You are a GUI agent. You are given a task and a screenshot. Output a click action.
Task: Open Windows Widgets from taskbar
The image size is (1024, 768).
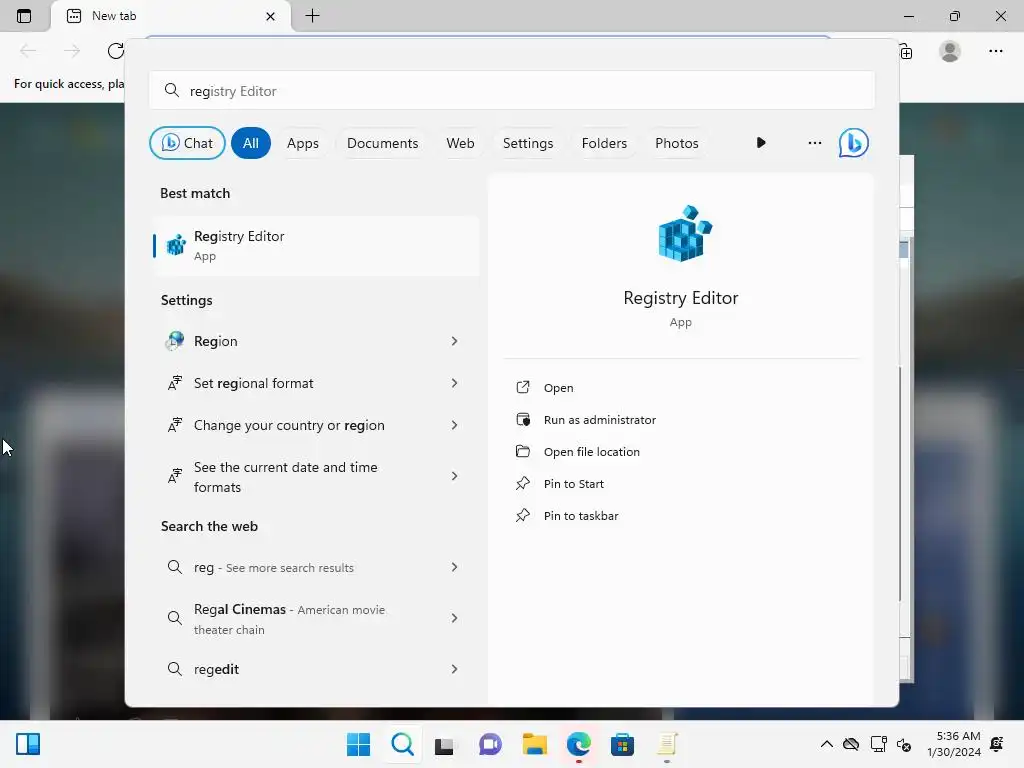click(28, 744)
